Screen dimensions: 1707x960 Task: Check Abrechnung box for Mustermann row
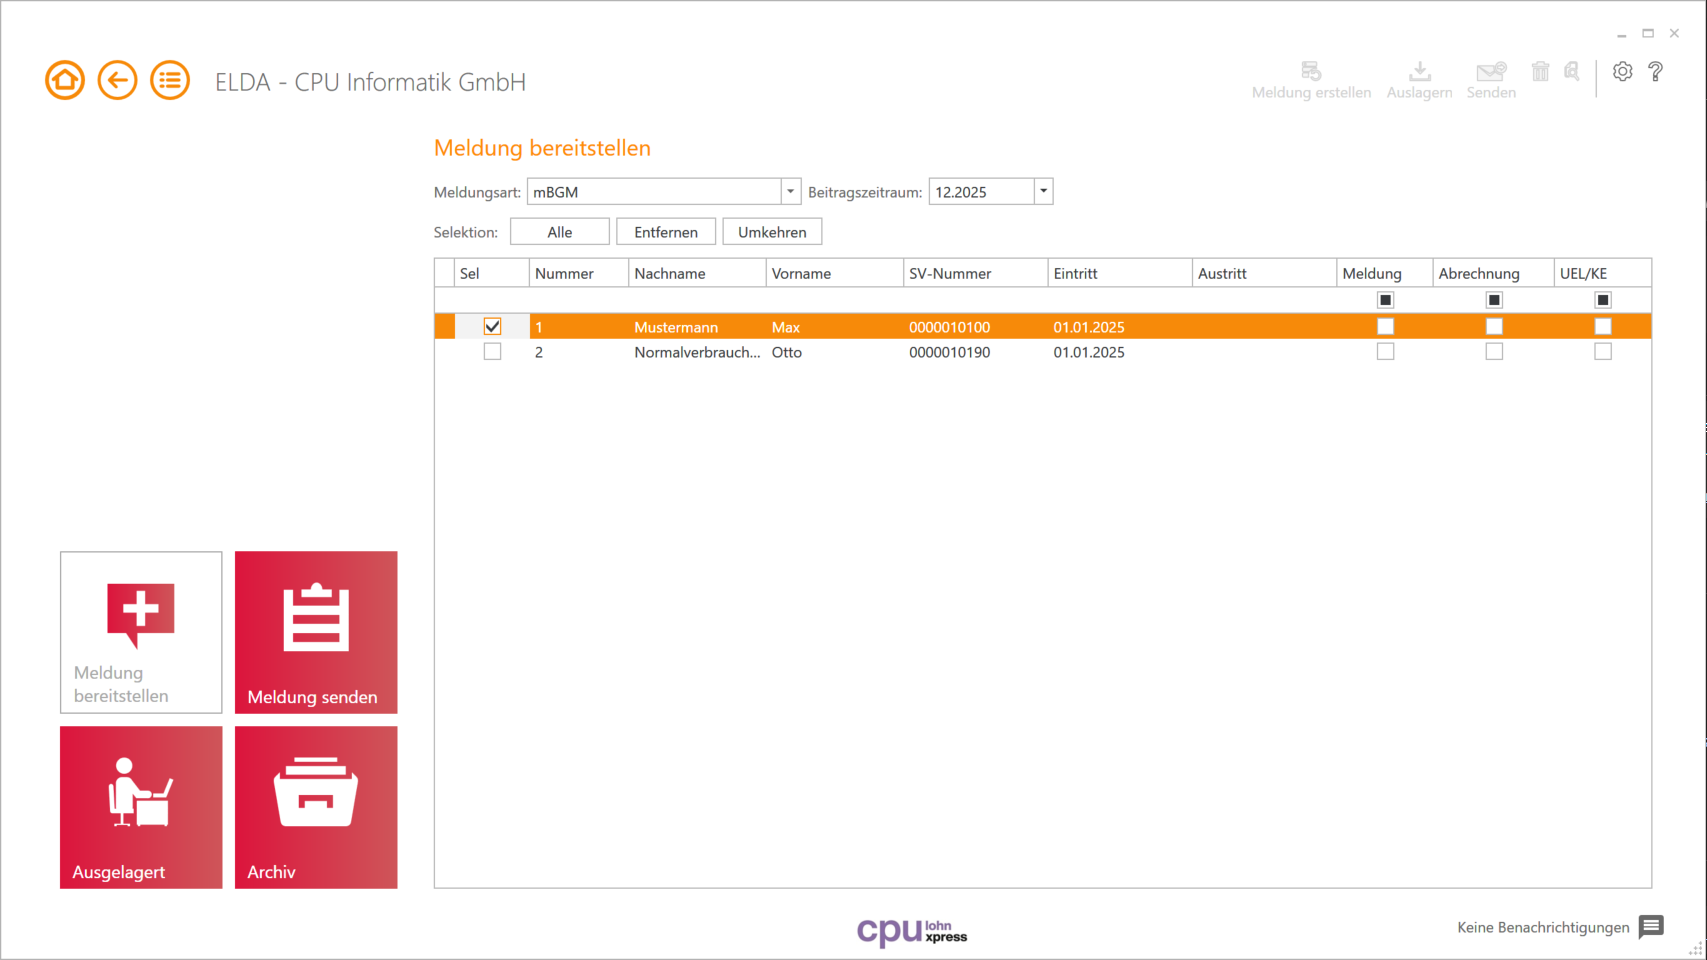point(1494,326)
